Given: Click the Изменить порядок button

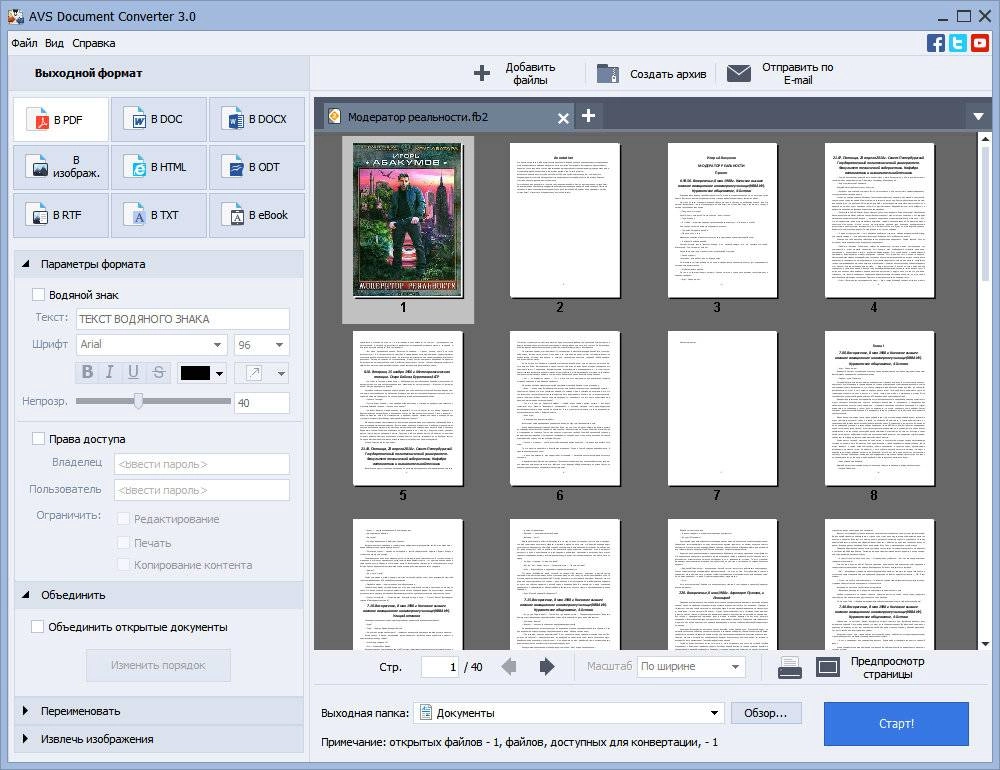Looking at the screenshot, I should pos(158,665).
